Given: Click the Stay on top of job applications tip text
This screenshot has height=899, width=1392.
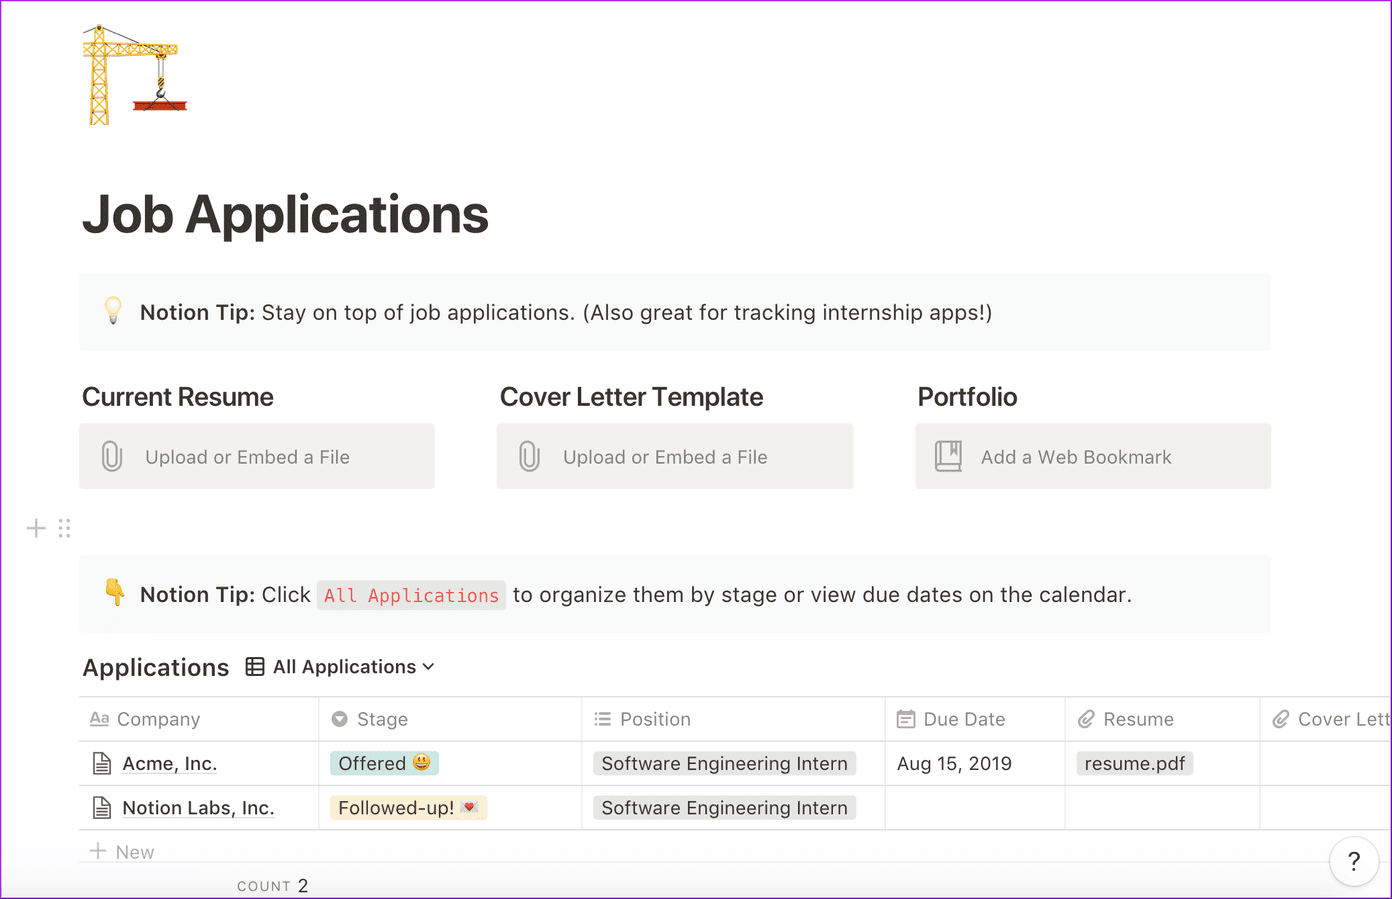Looking at the screenshot, I should click(x=627, y=312).
